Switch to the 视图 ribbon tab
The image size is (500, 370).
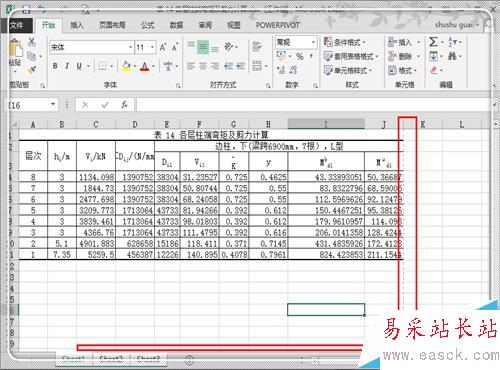[234, 25]
